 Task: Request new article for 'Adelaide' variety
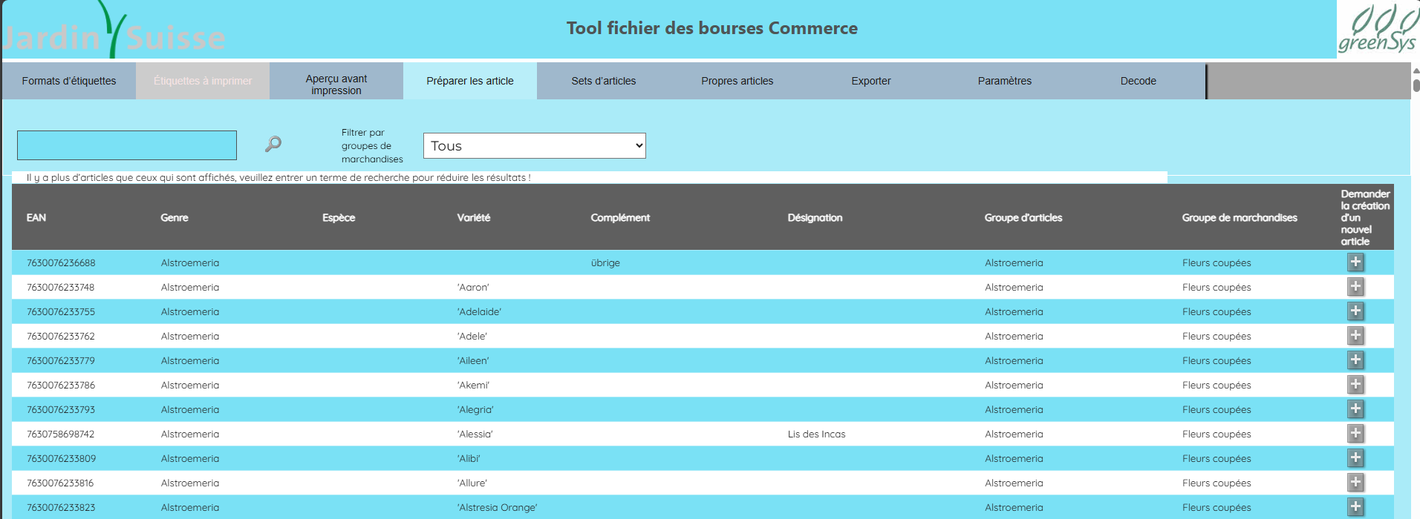pyautogui.click(x=1355, y=311)
